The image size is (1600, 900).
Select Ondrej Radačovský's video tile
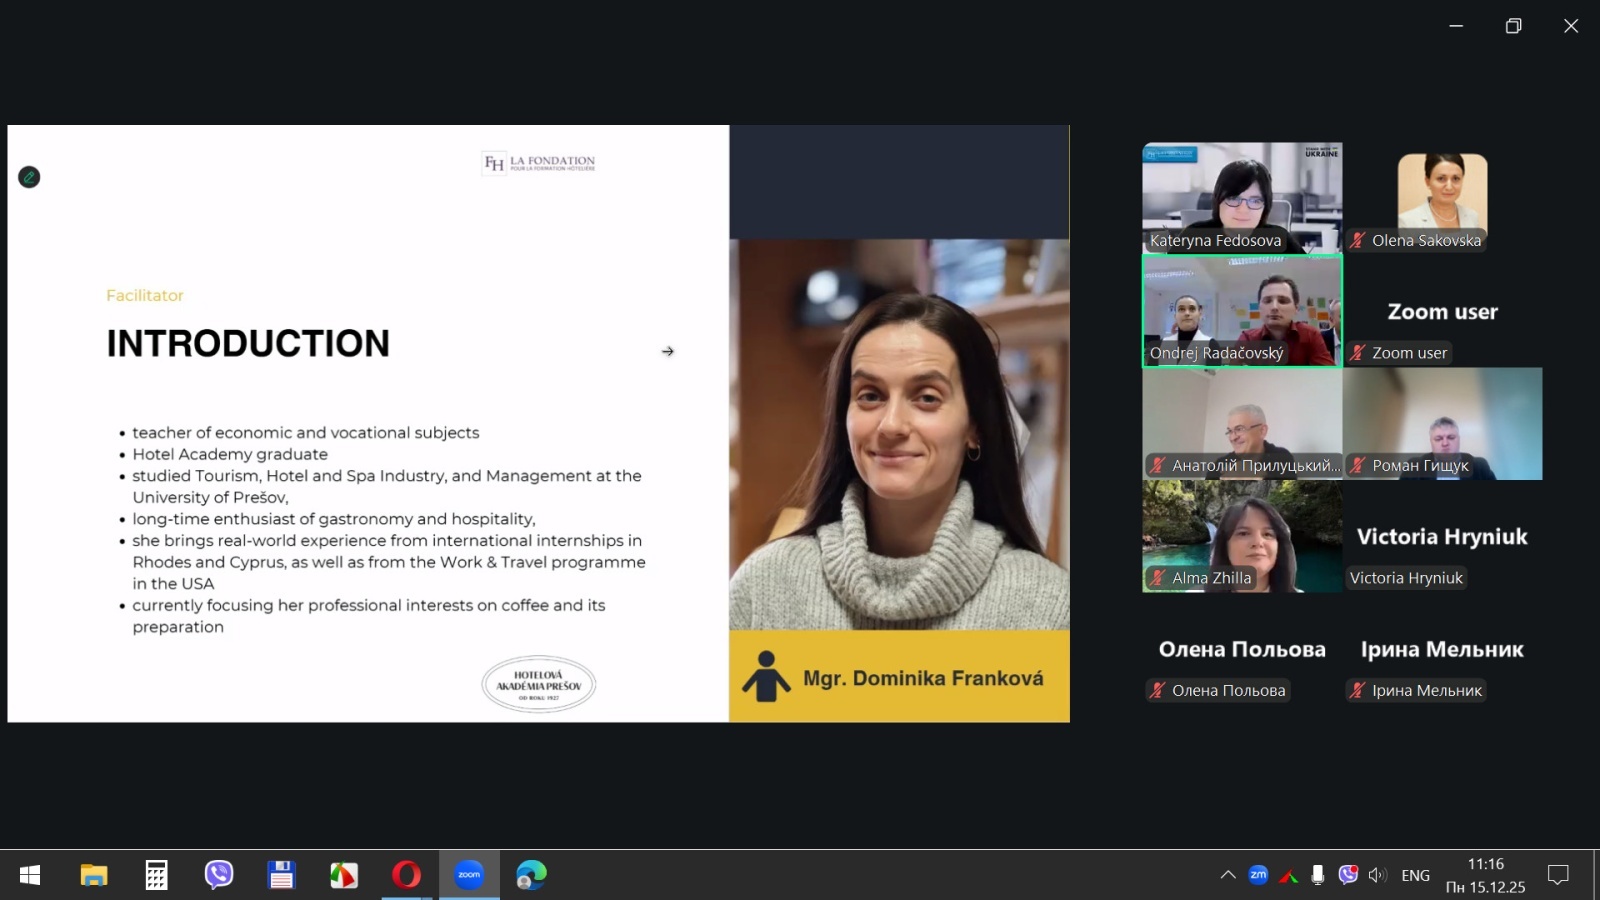(1242, 310)
